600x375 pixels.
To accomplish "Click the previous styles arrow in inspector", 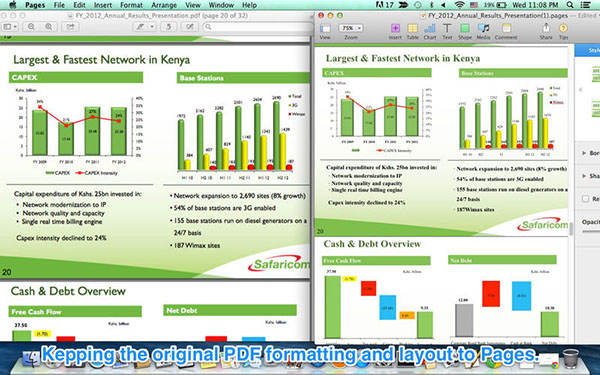I will coord(580,90).
